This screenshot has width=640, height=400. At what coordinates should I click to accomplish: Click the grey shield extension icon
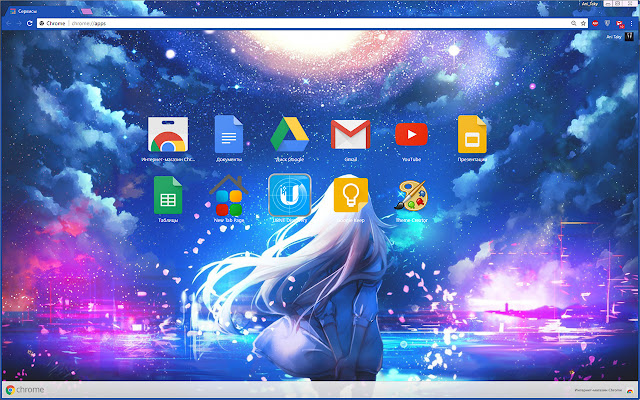point(607,23)
